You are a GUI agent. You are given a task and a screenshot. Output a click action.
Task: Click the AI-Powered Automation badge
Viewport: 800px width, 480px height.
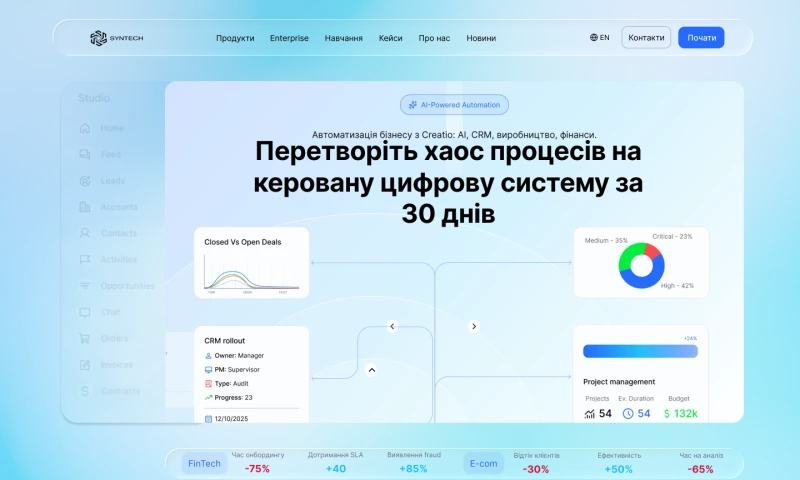[x=454, y=105]
